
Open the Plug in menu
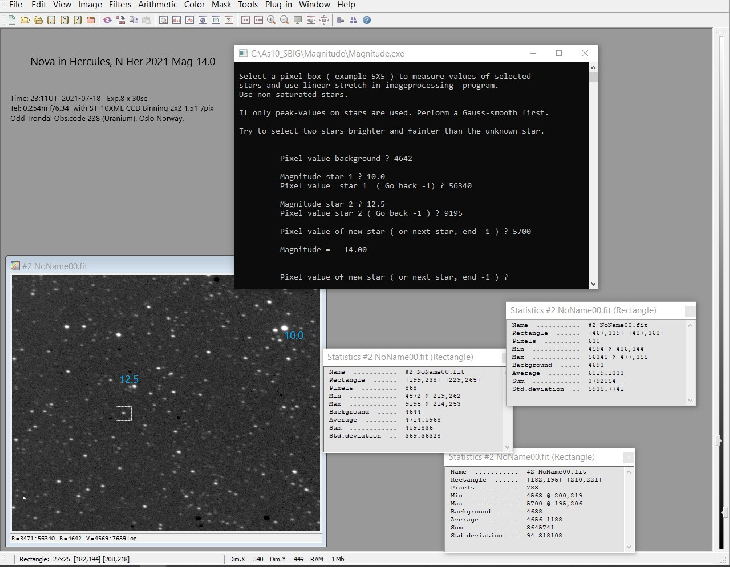(x=279, y=5)
